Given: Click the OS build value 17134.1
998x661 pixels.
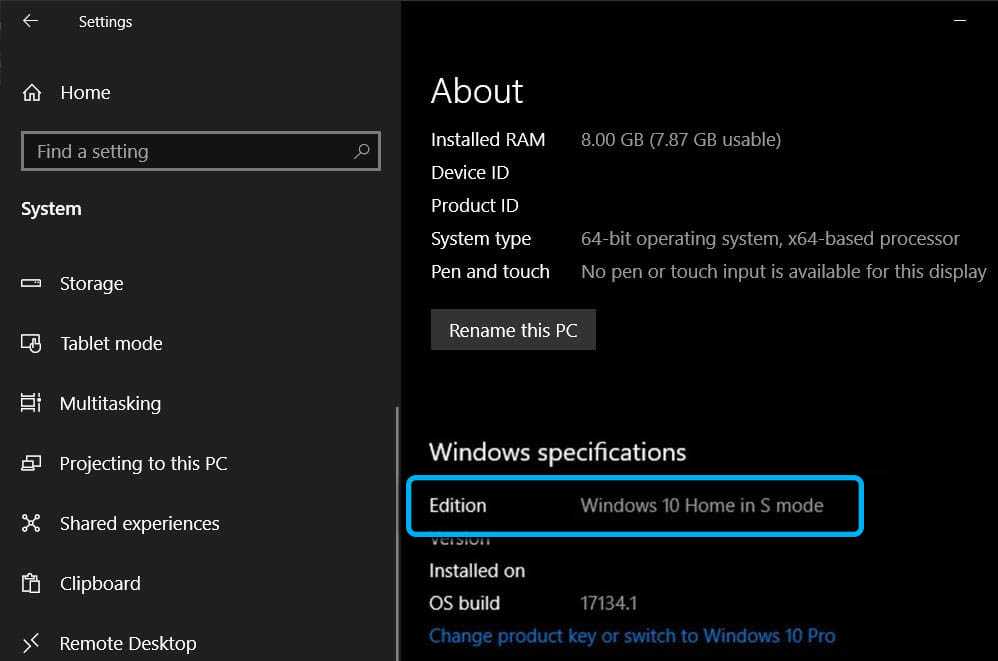Looking at the screenshot, I should [x=608, y=604].
